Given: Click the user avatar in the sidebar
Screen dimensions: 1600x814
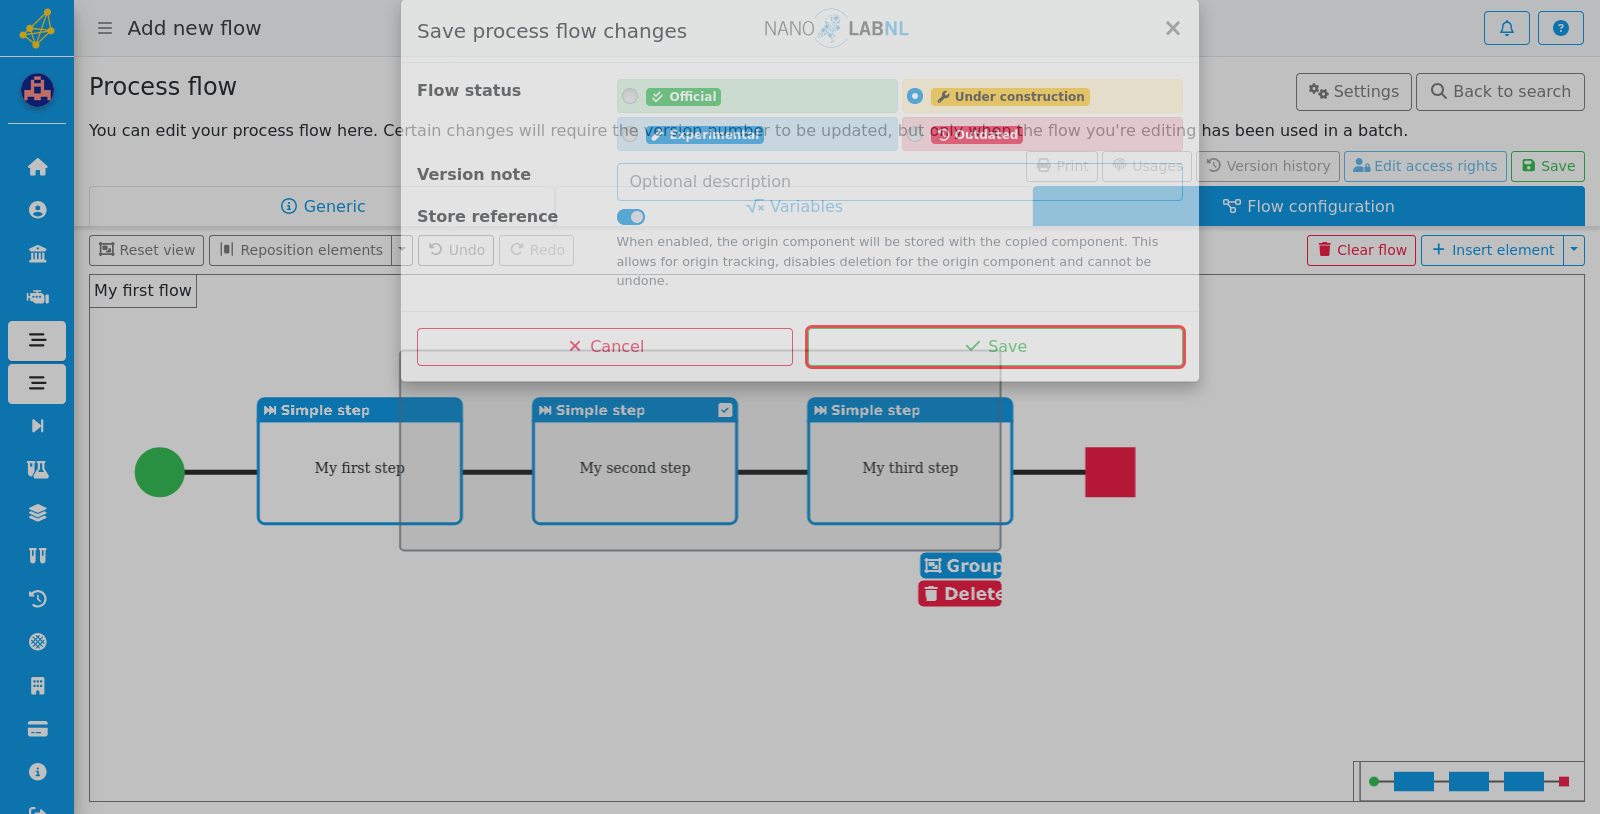Looking at the screenshot, I should click(x=37, y=91).
